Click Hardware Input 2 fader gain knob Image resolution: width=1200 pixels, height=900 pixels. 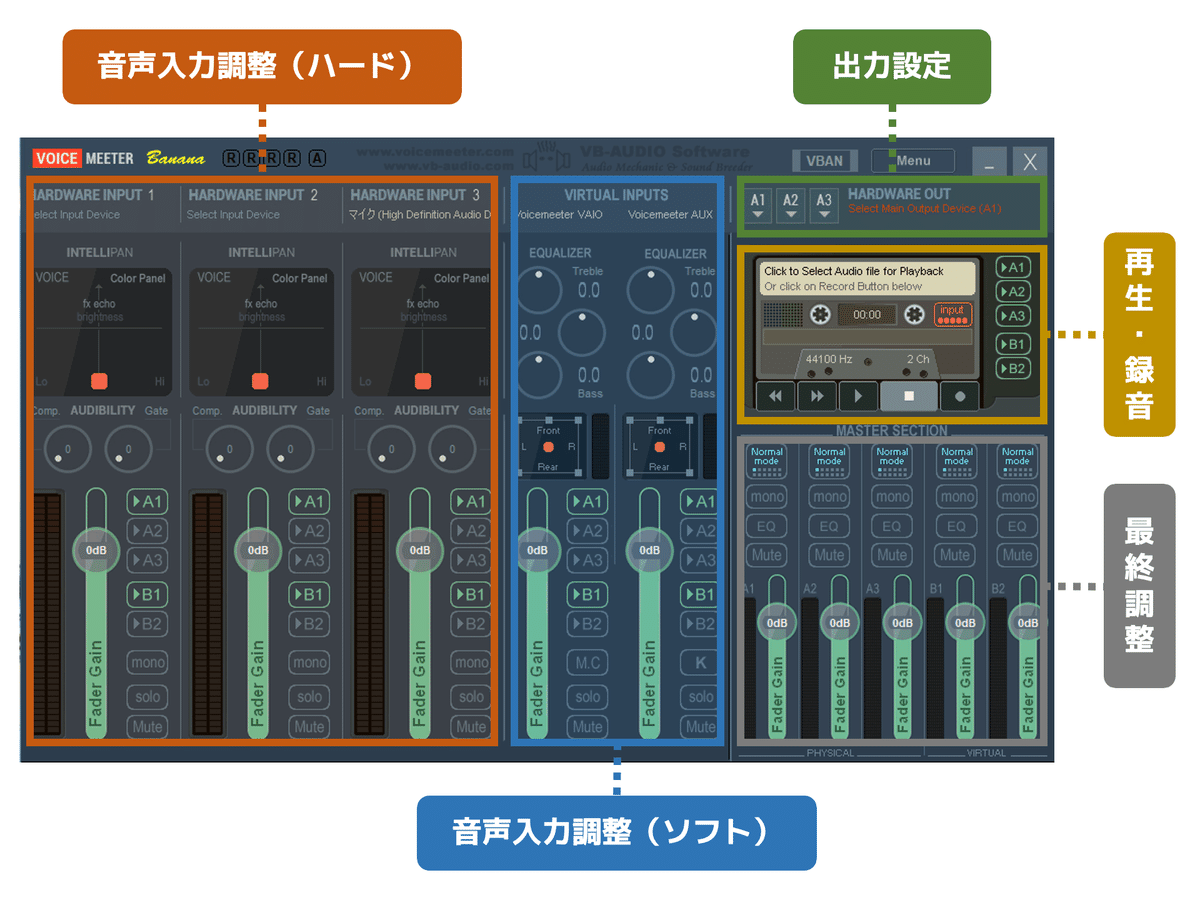tap(258, 550)
